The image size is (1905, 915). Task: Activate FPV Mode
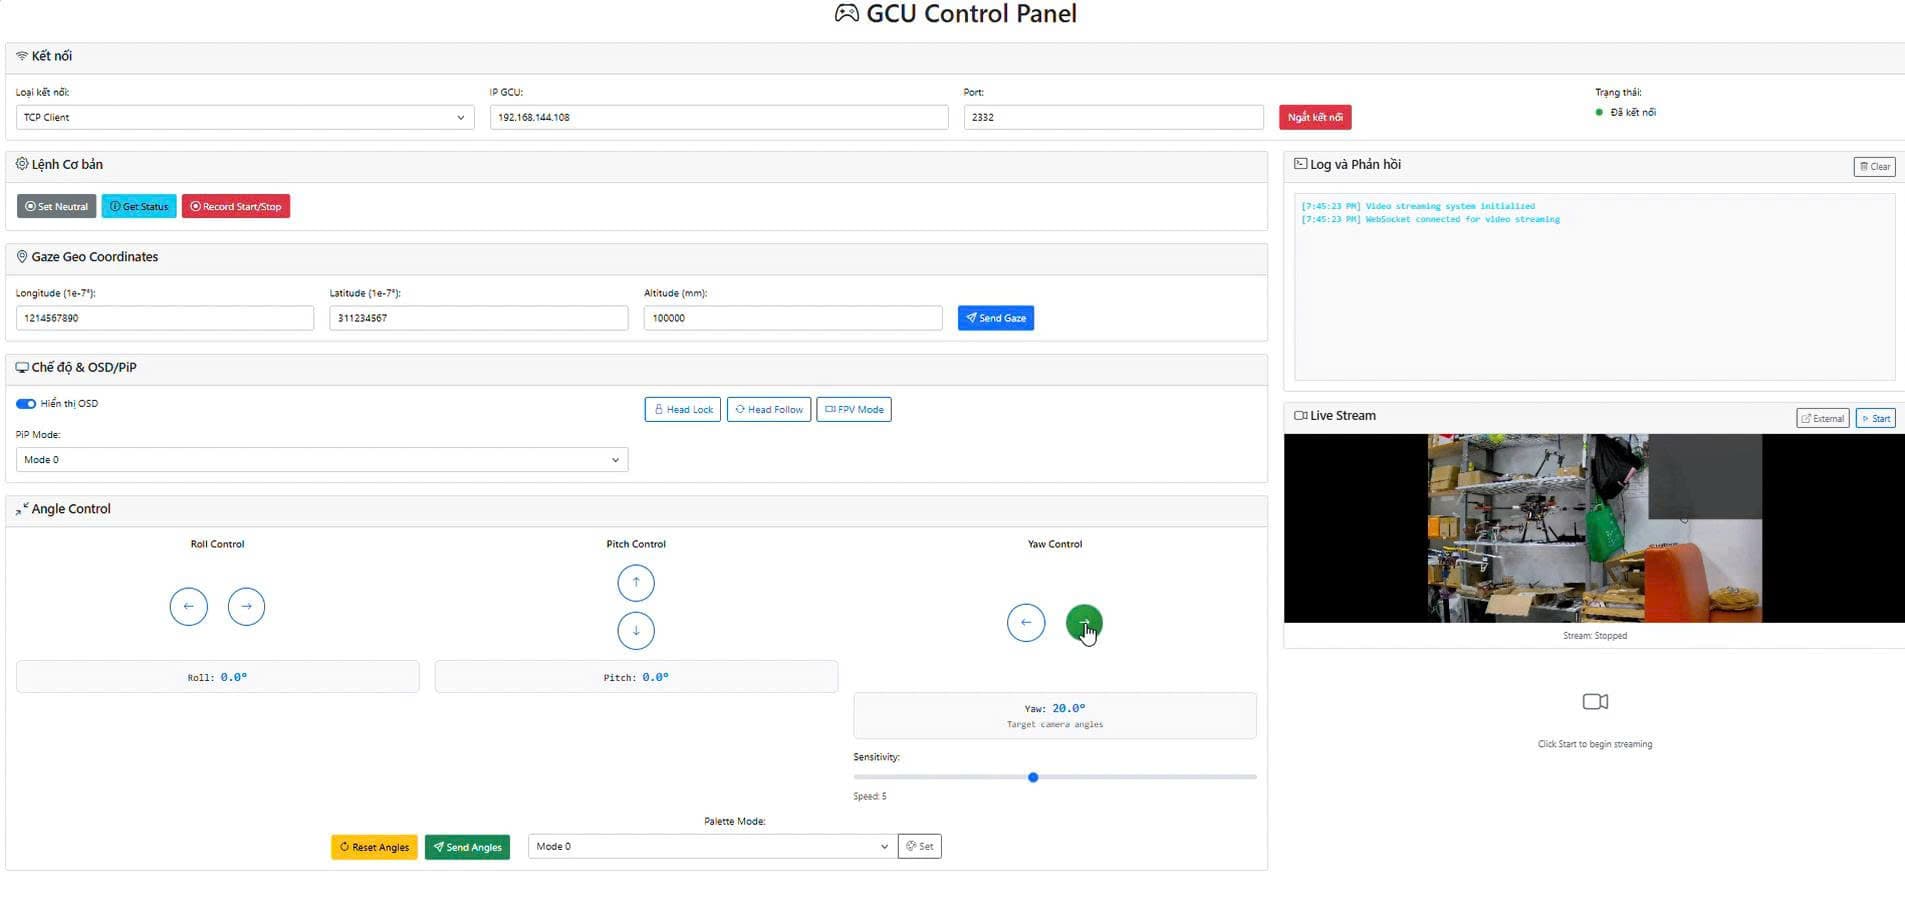(853, 409)
